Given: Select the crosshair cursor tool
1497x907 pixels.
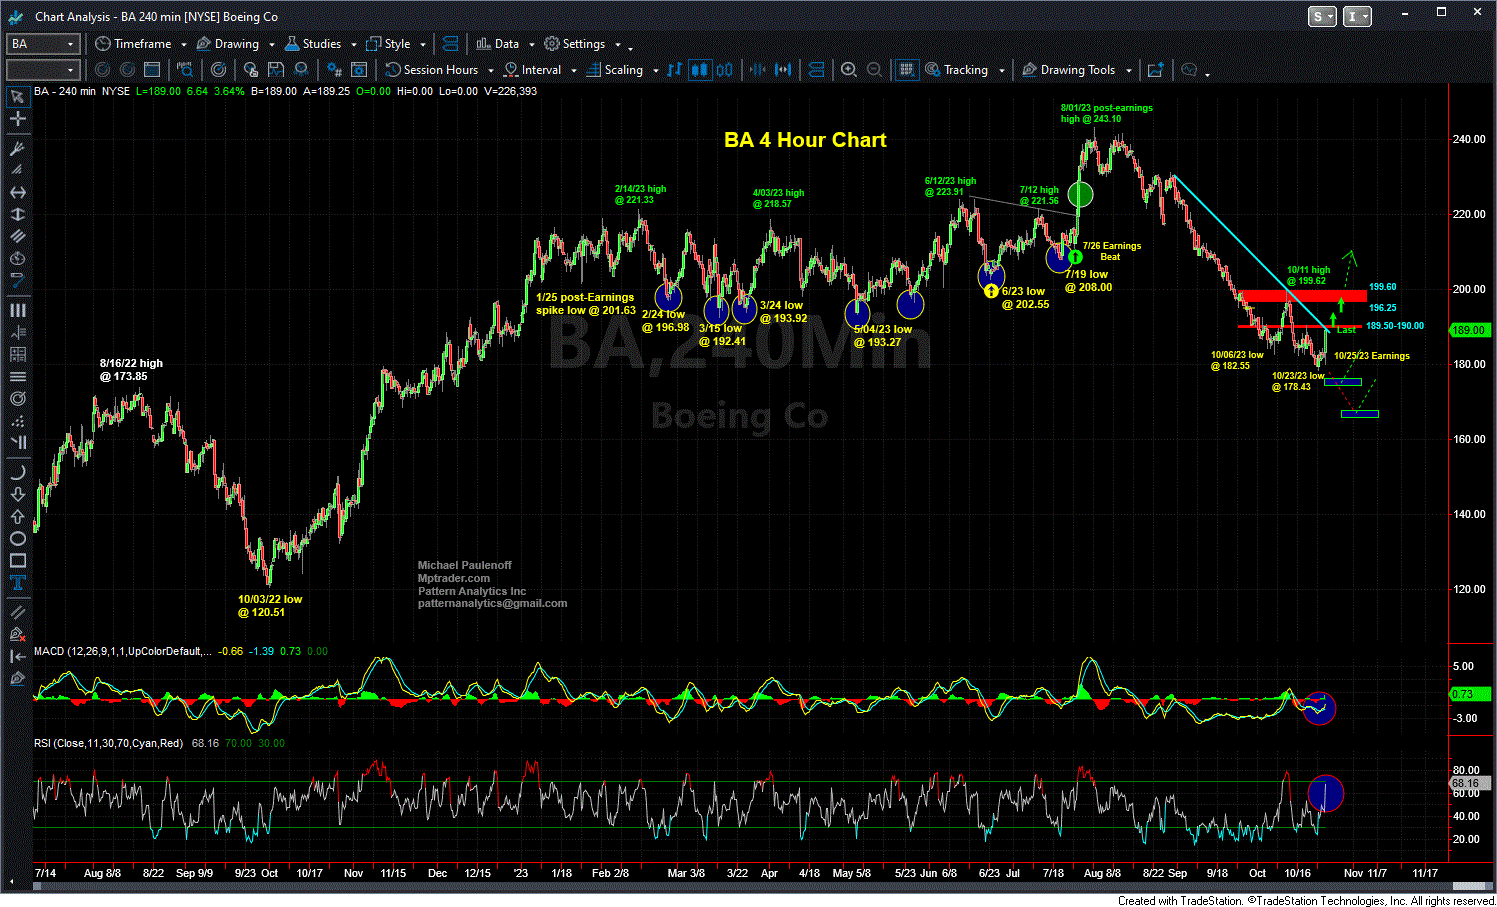Looking at the screenshot, I should pos(17,119).
